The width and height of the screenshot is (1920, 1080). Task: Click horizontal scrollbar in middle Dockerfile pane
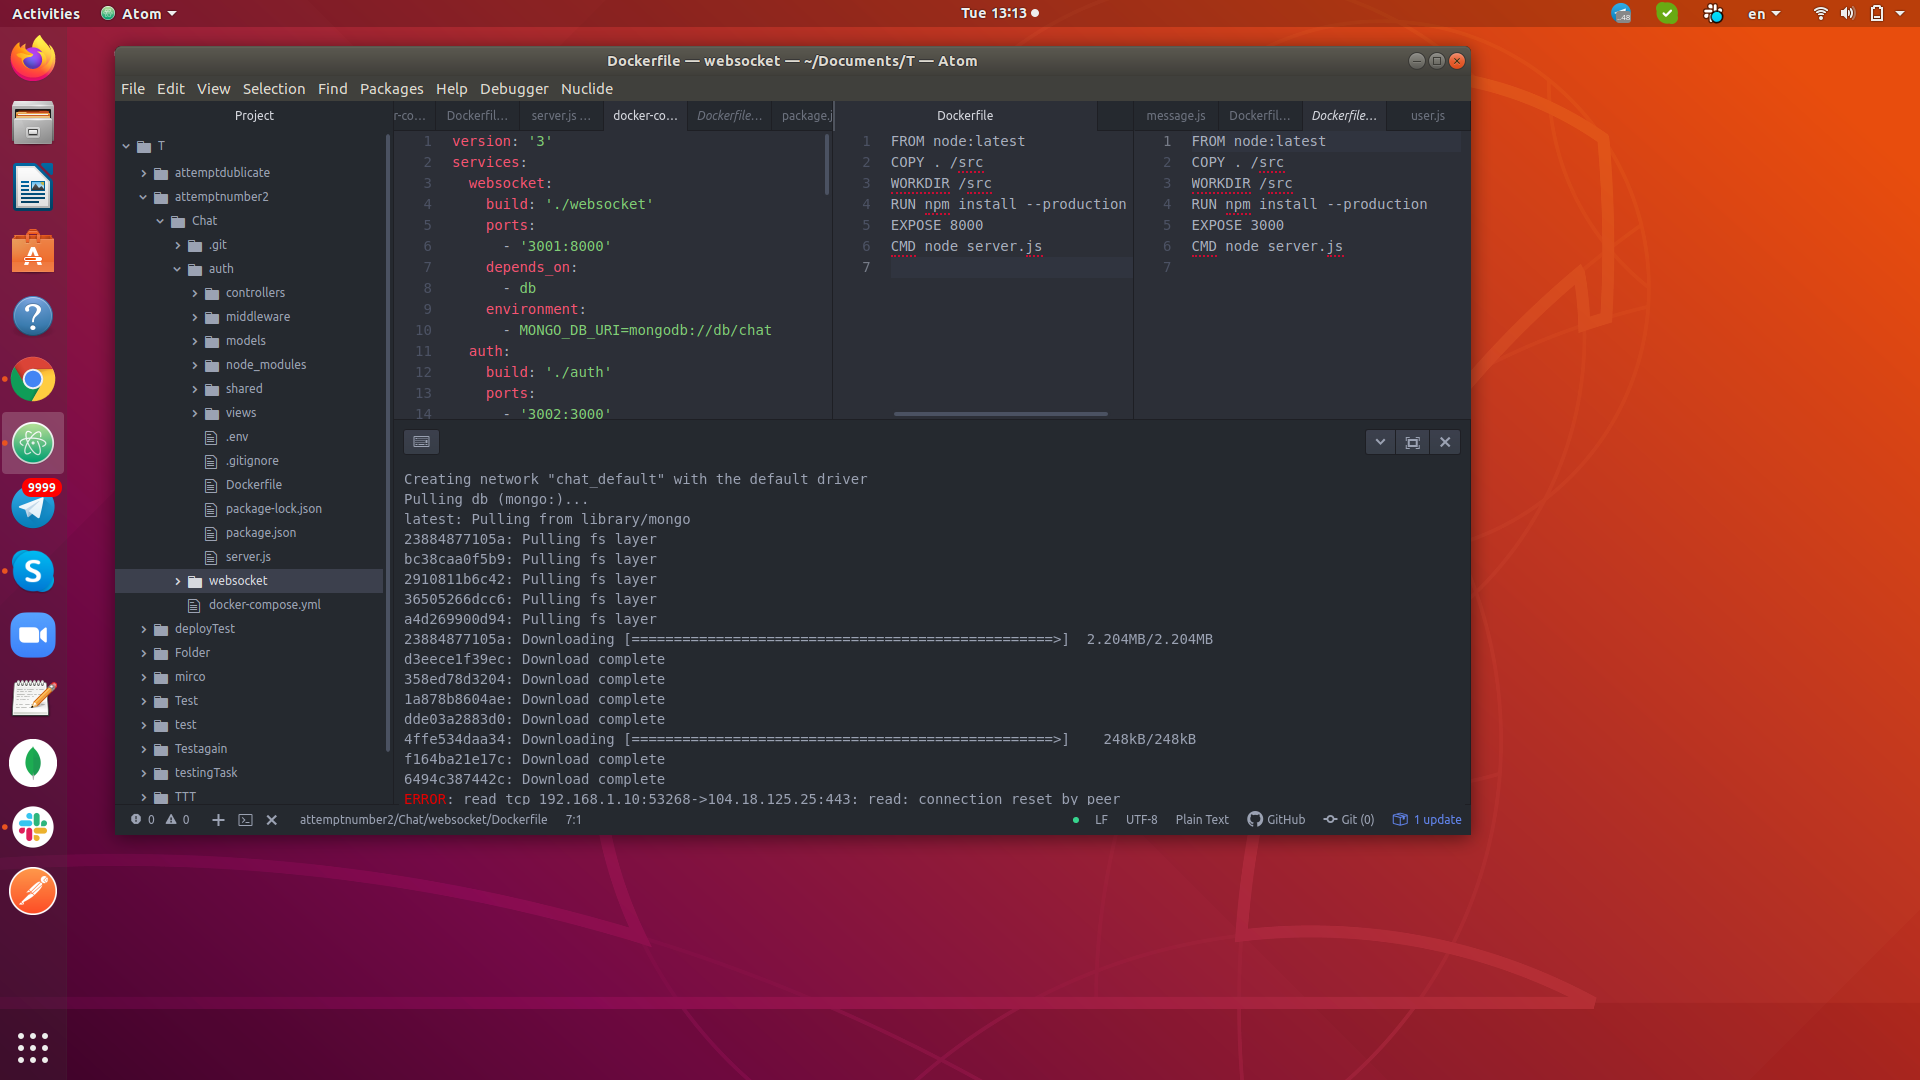tap(1000, 414)
